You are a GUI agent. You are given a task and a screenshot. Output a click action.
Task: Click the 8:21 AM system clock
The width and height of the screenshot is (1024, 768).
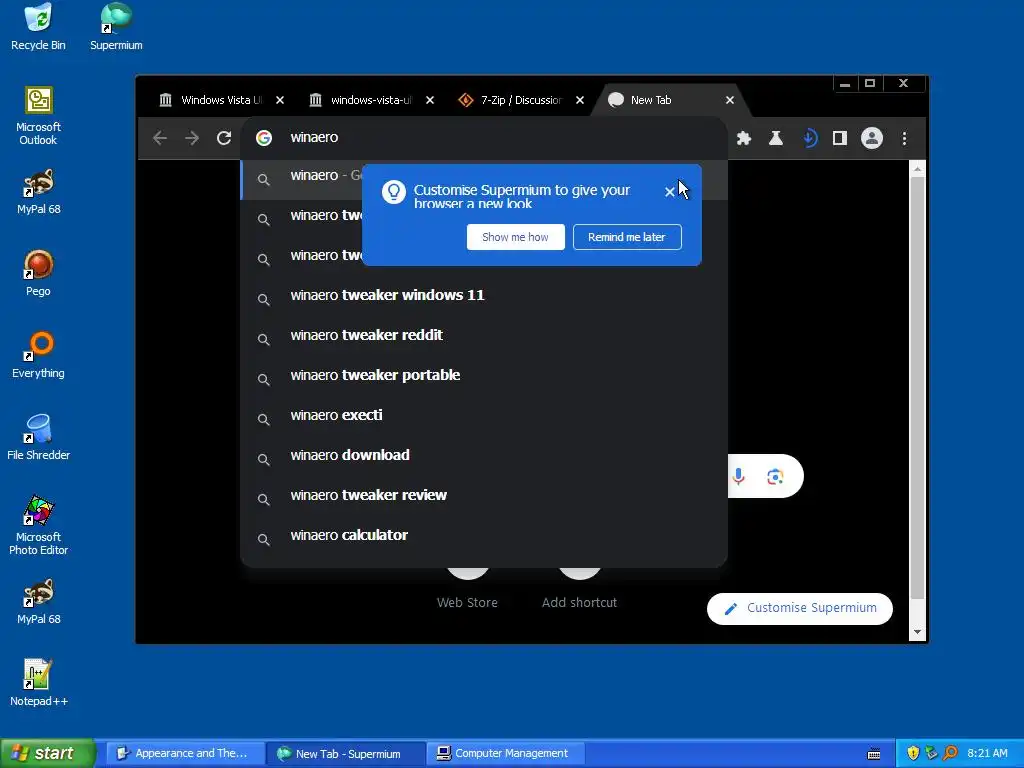(987, 754)
